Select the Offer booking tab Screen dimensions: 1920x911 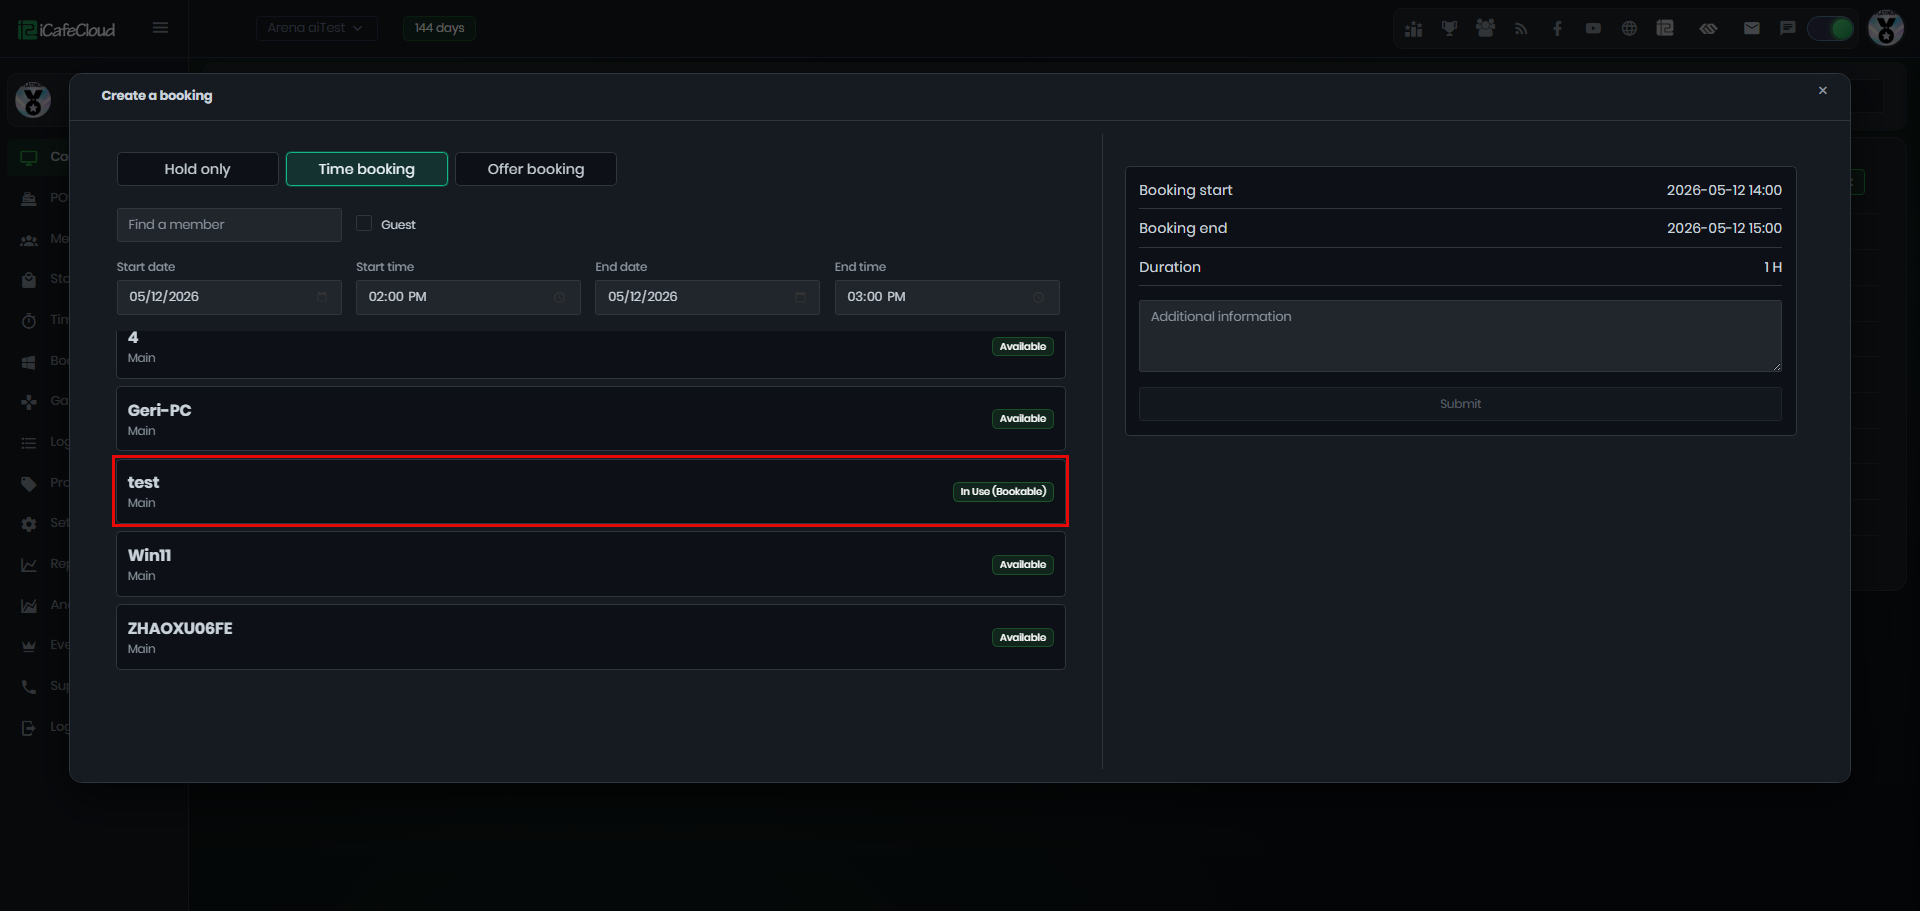(535, 169)
